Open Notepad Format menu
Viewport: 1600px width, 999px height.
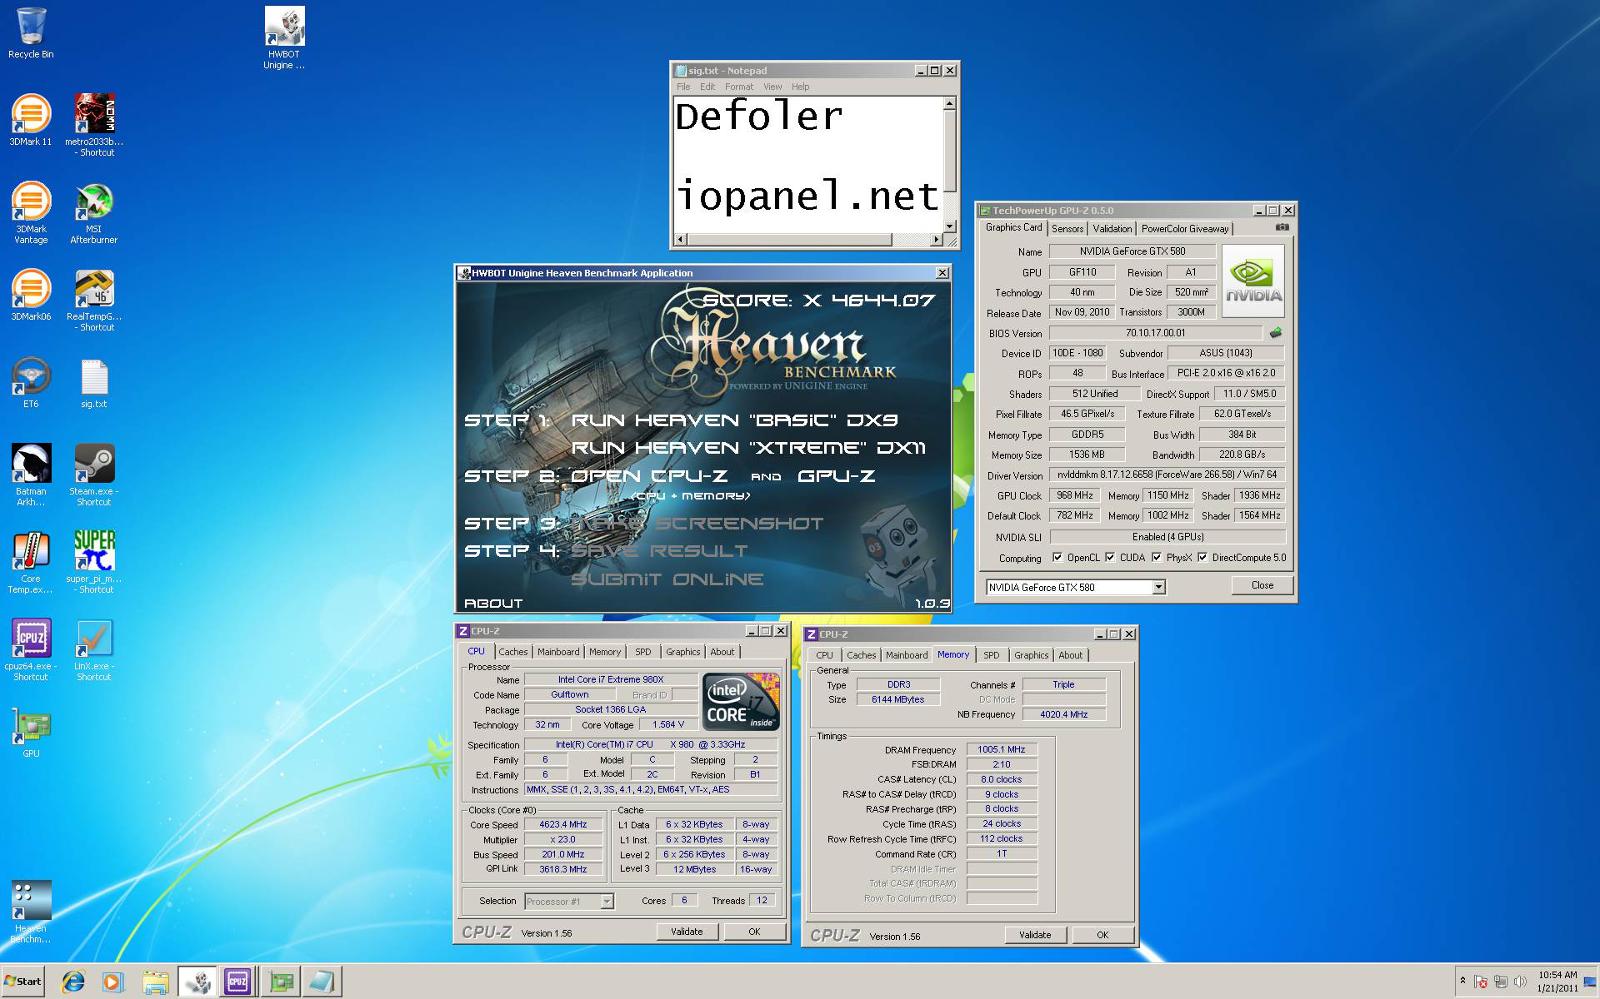coord(739,87)
